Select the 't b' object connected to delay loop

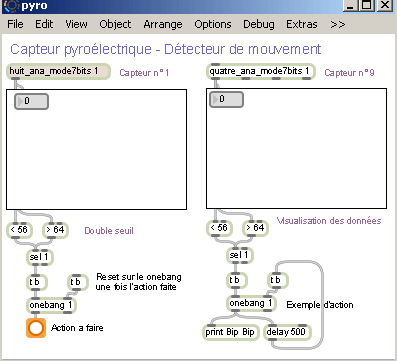pos(278,280)
